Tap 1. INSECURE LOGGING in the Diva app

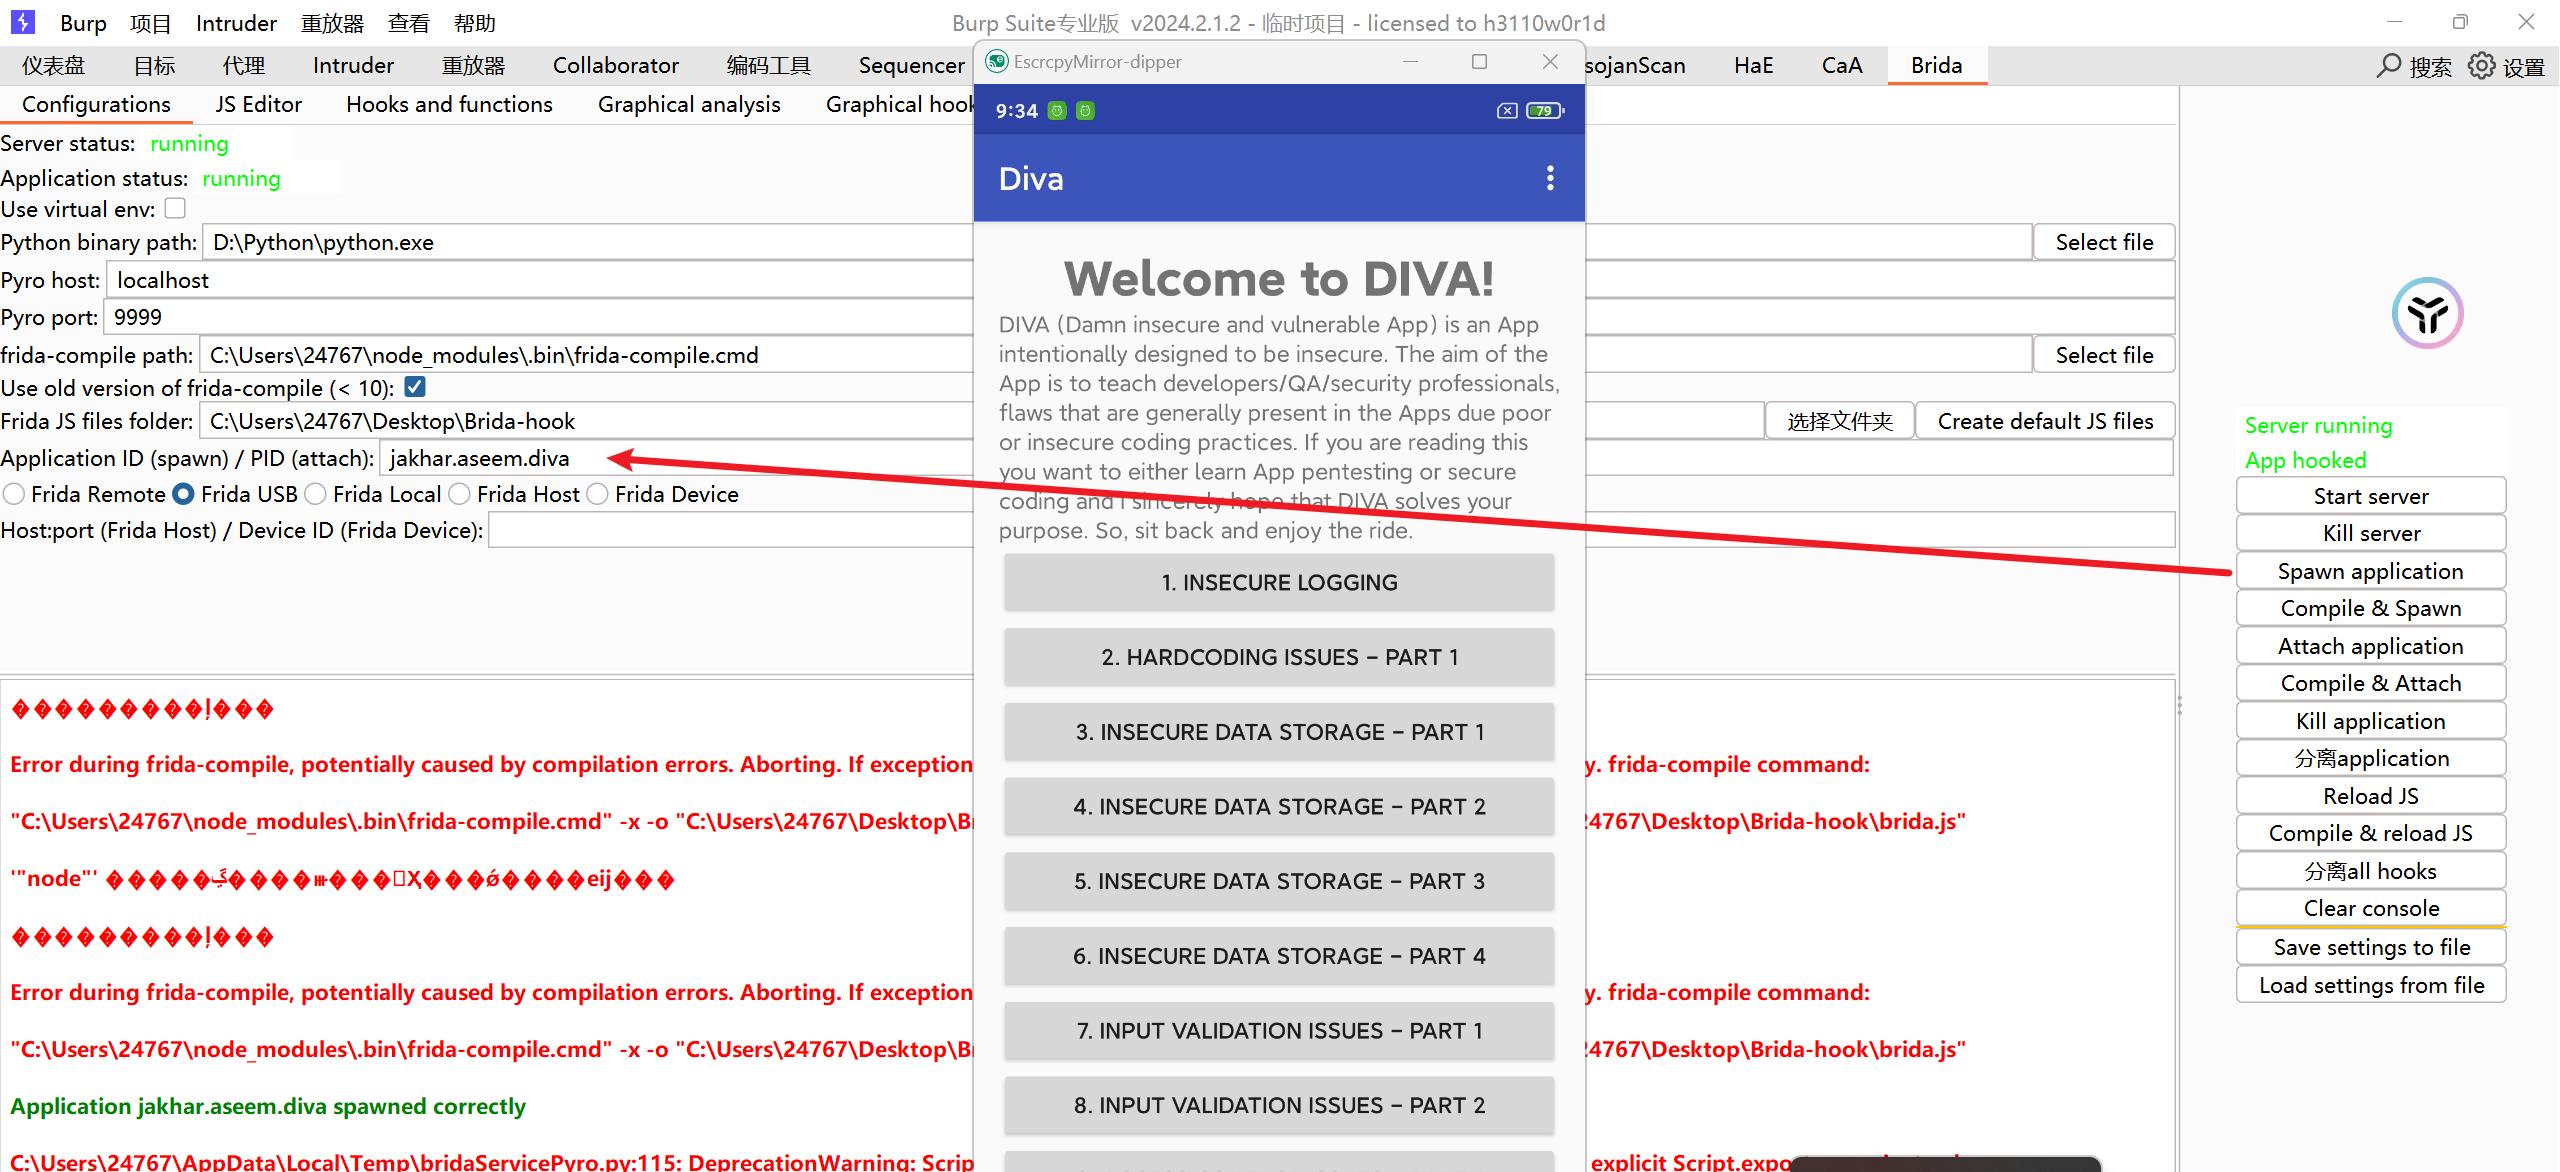click(x=1279, y=582)
